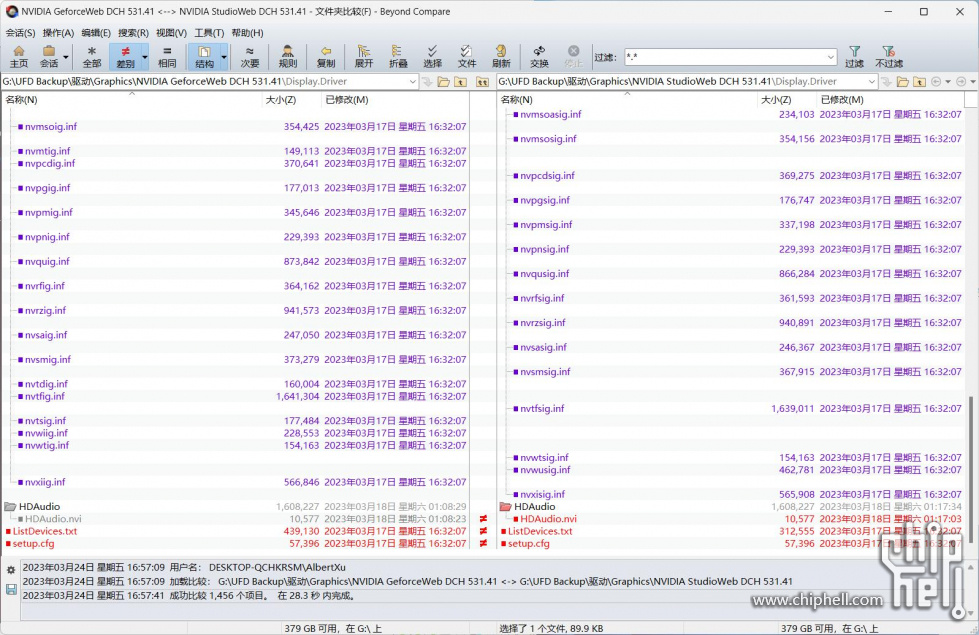This screenshot has width=979, height=635.
Task: Click 展开 (Expand all) in toolbar
Action: (364, 57)
